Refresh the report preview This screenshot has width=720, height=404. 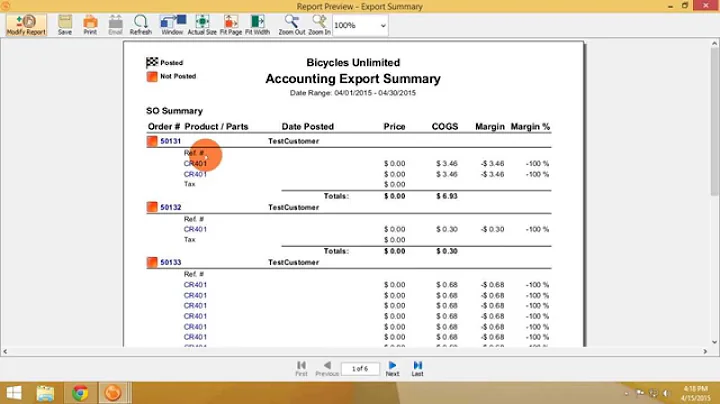(141, 25)
